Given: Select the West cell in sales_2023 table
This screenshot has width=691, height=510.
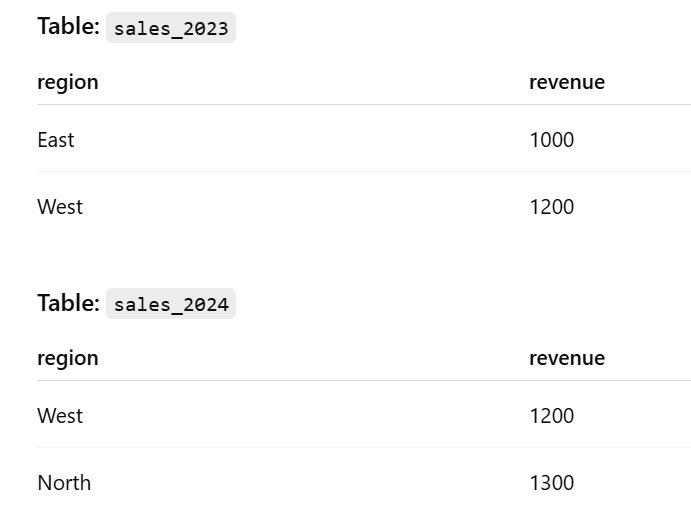Looking at the screenshot, I should point(60,207).
